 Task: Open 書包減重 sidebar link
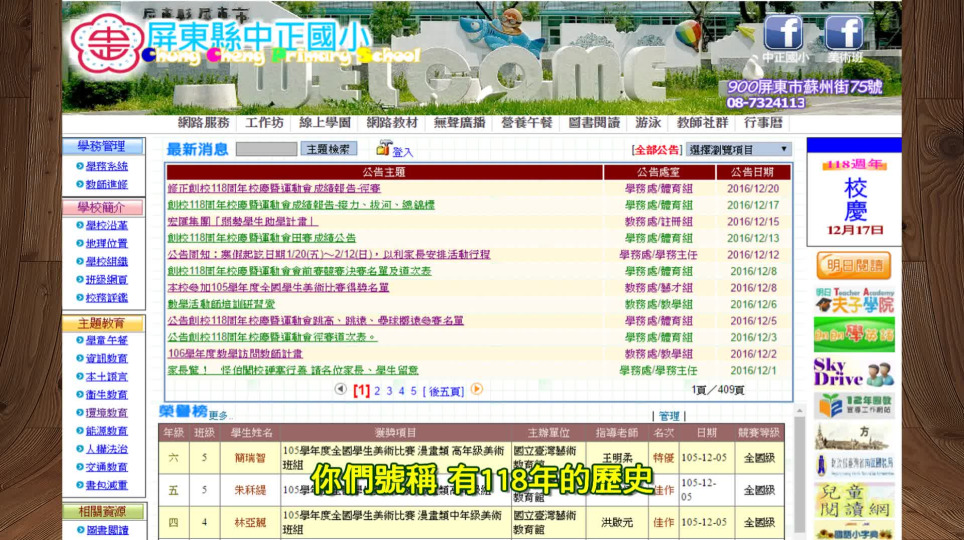click(x=106, y=485)
